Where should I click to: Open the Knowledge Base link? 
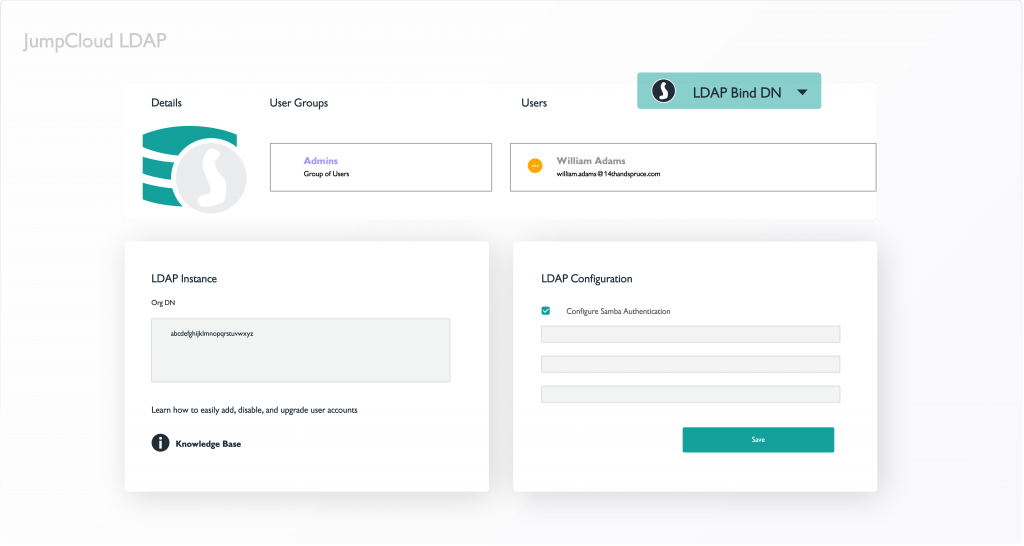208,444
